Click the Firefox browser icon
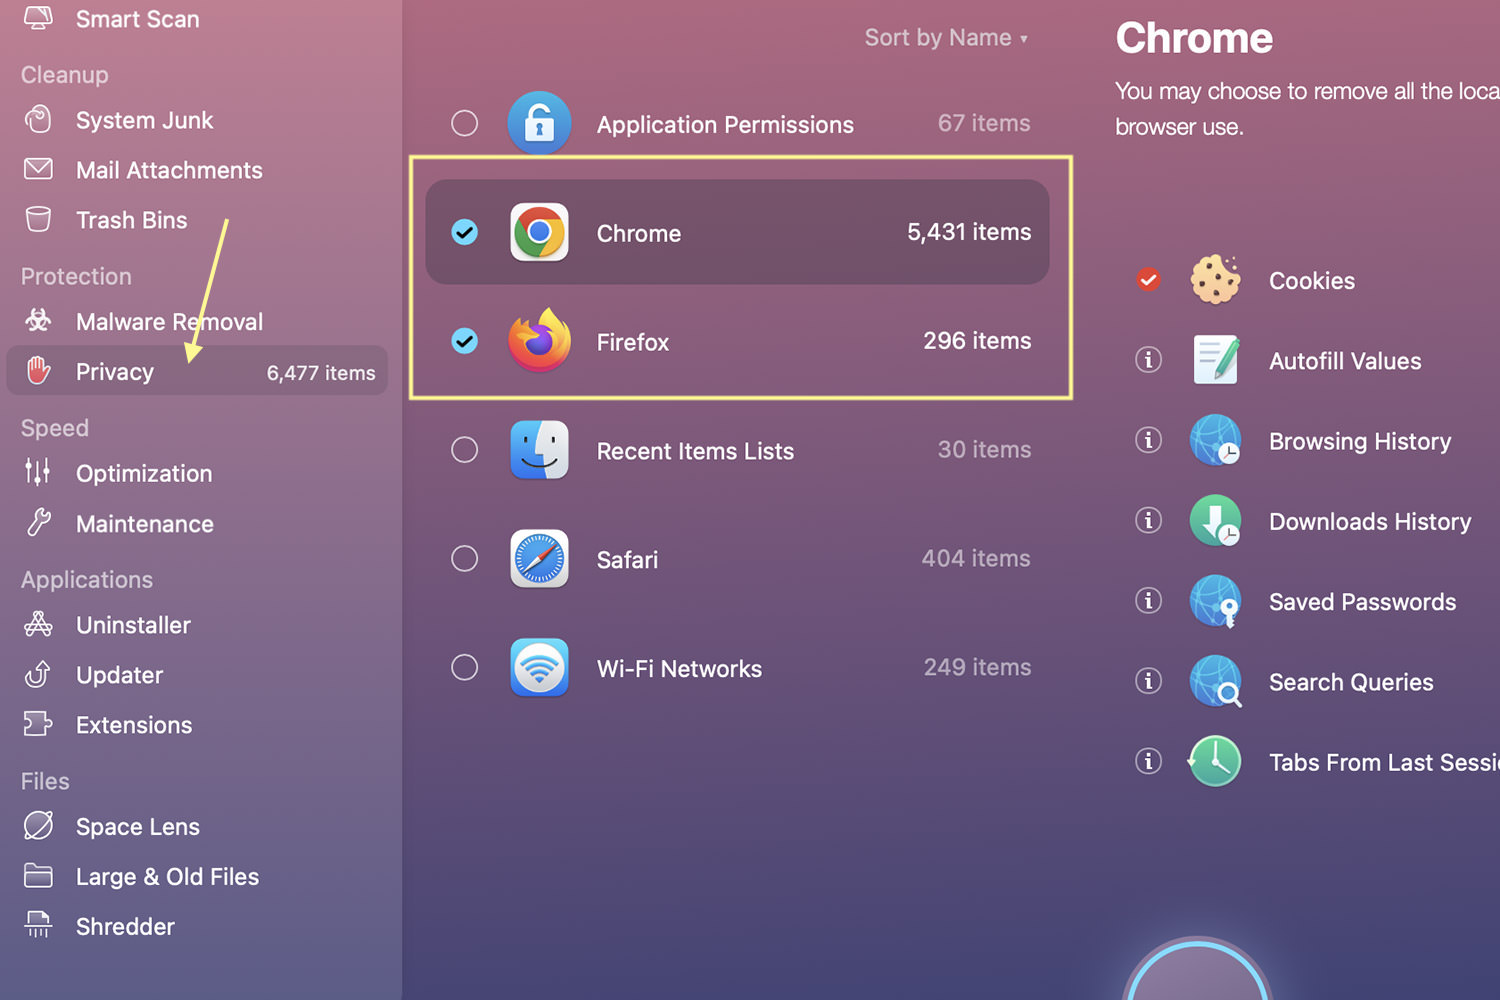This screenshot has width=1500, height=1000. tap(539, 341)
